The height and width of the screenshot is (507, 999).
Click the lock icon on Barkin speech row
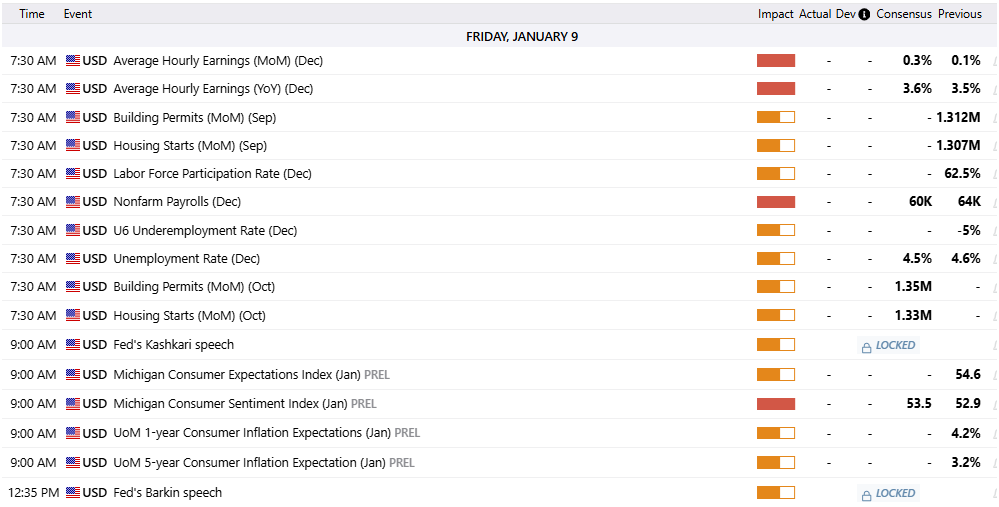[x=866, y=494]
